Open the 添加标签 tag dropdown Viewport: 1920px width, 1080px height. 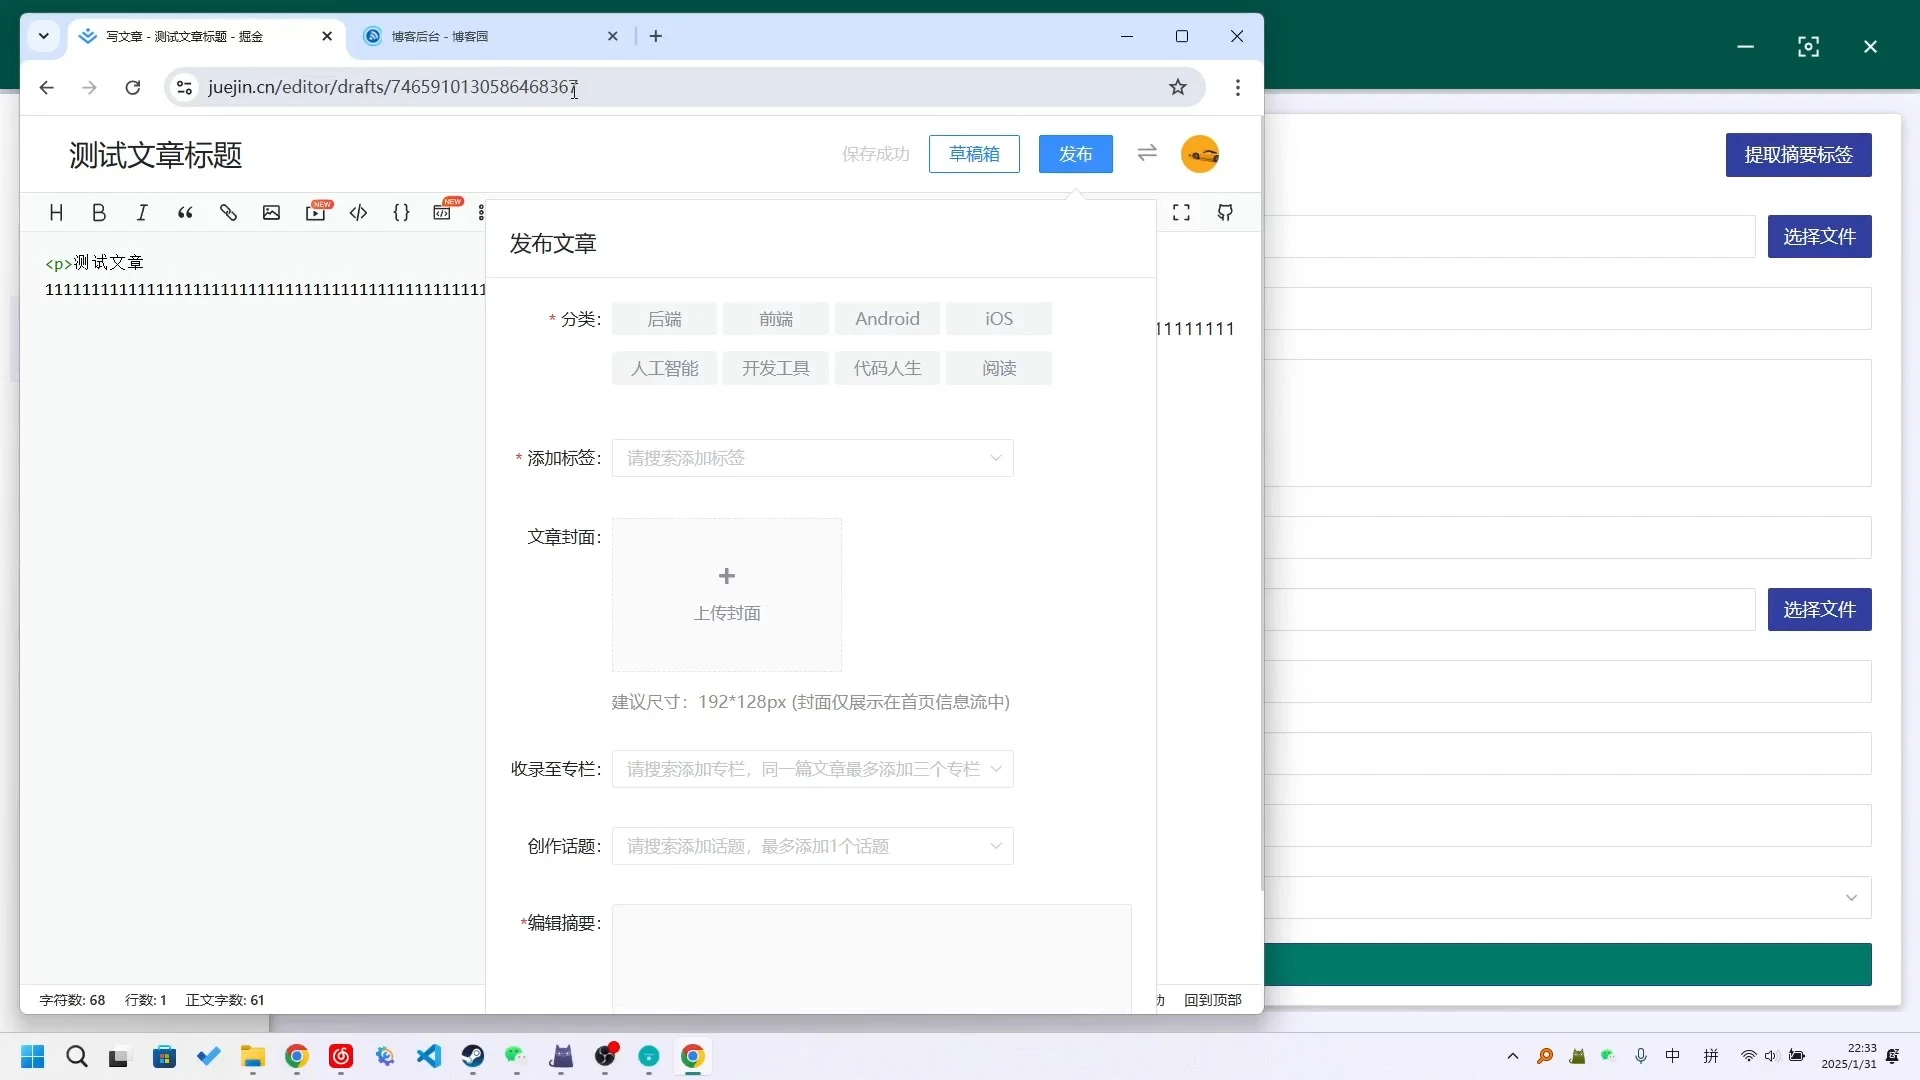click(812, 458)
